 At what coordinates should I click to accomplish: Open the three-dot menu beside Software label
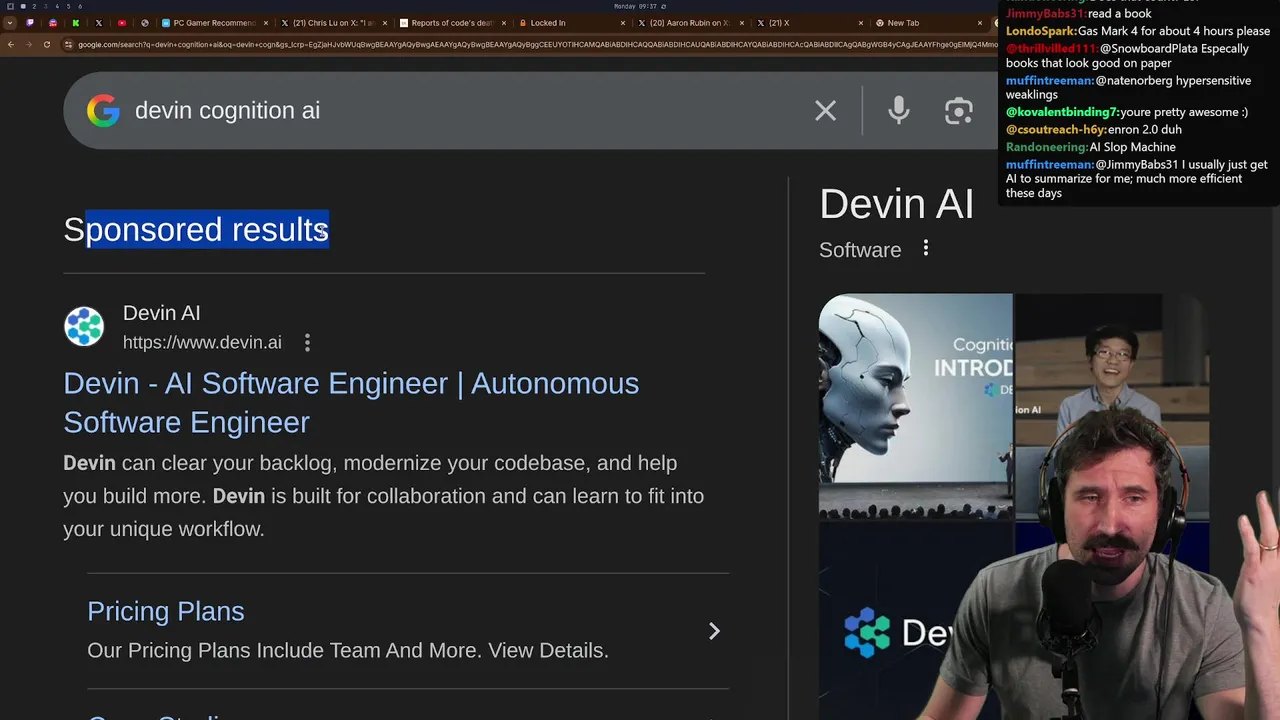click(x=926, y=248)
